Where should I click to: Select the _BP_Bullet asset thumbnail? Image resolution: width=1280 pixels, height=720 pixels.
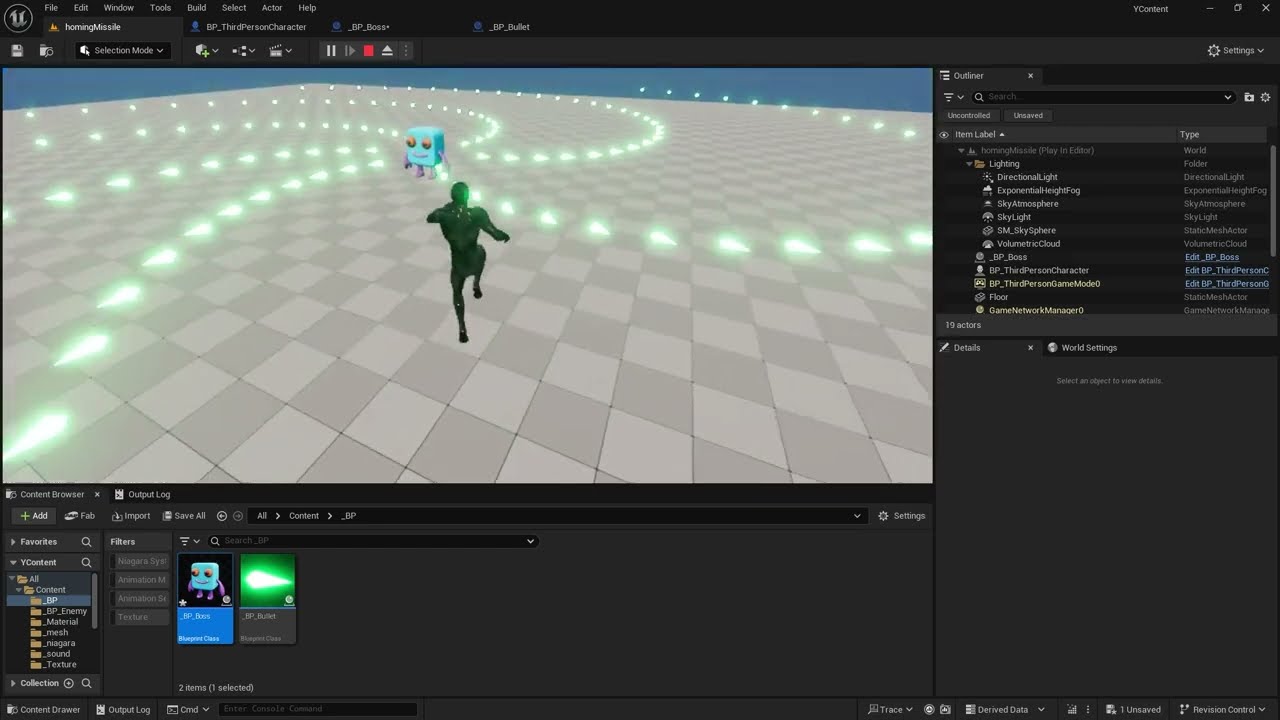[268, 598]
